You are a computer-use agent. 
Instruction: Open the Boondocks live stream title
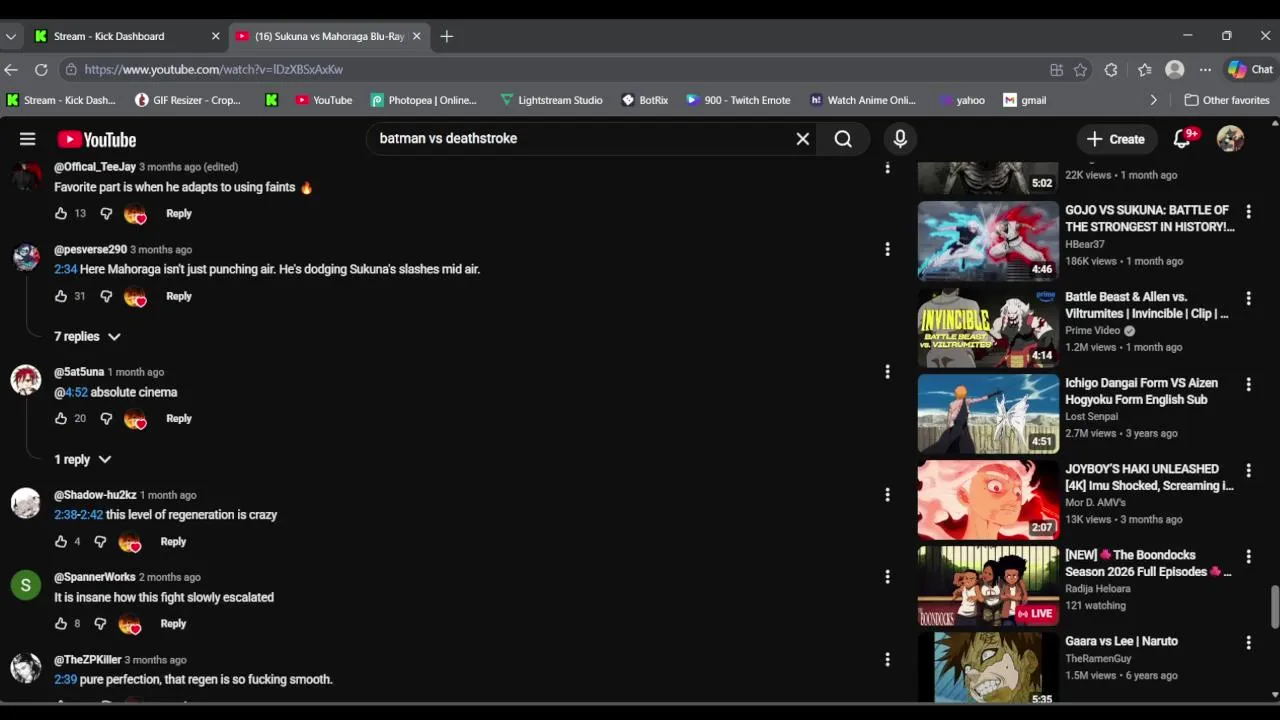[x=1148, y=563]
